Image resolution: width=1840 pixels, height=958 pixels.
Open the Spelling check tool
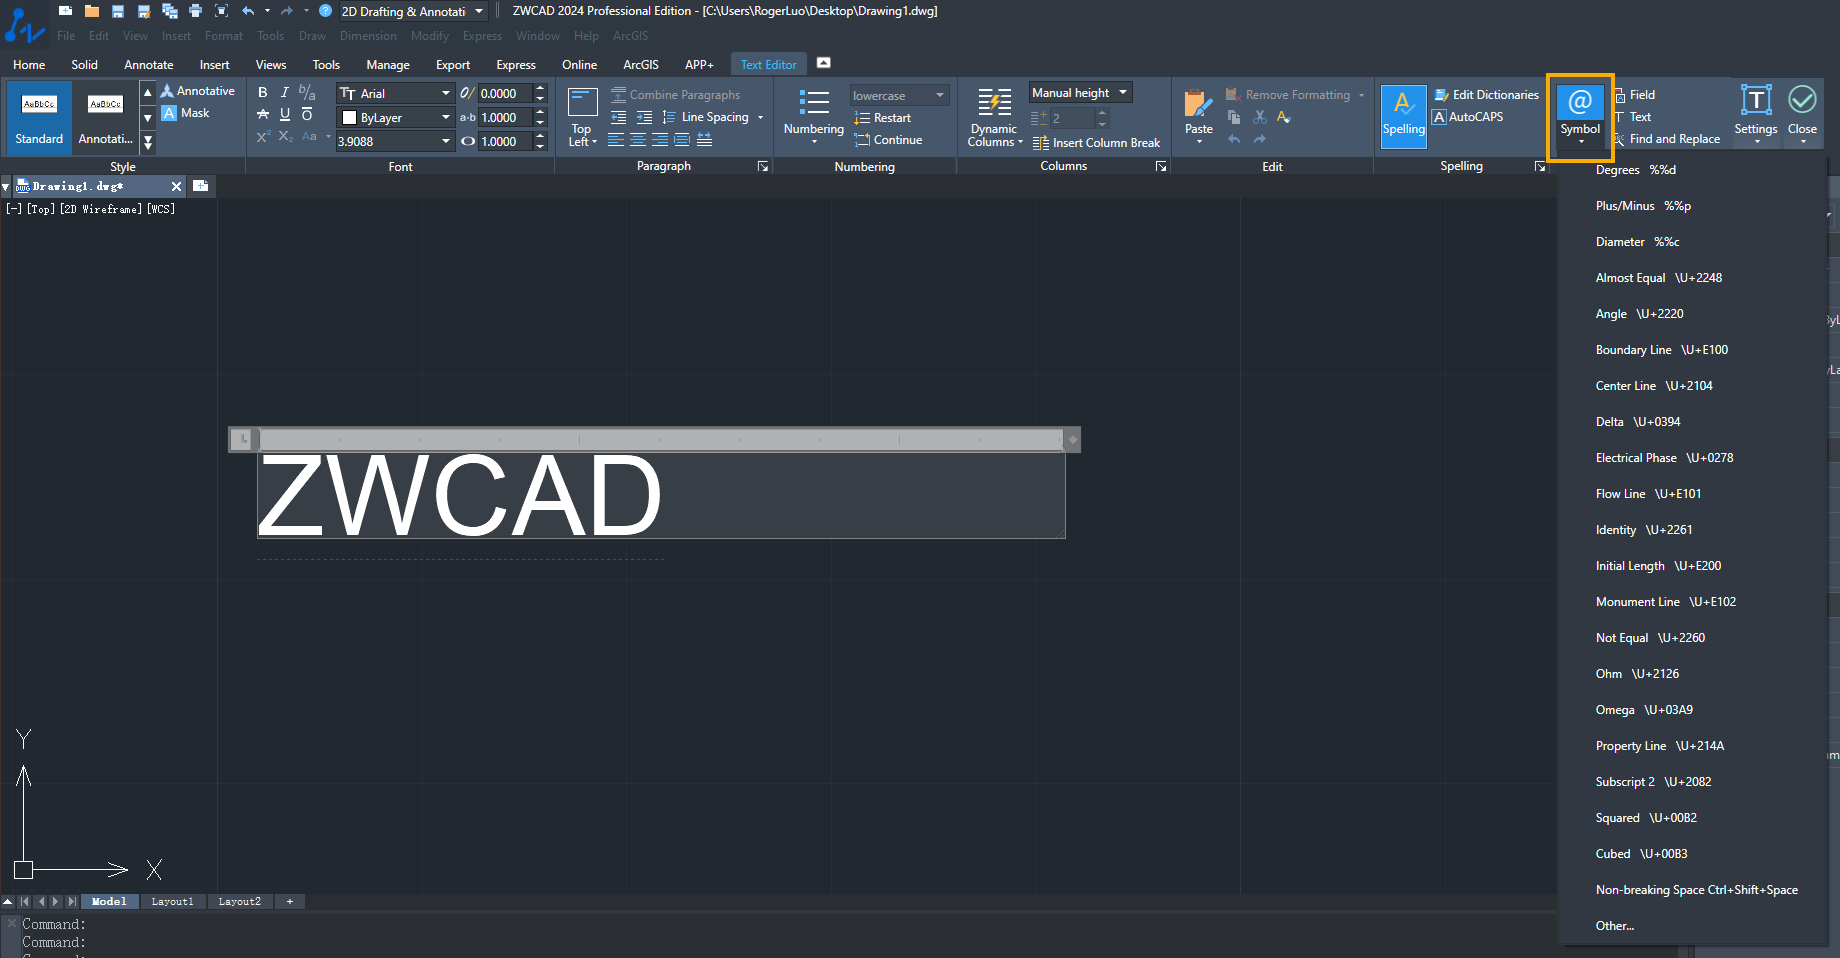1404,116
